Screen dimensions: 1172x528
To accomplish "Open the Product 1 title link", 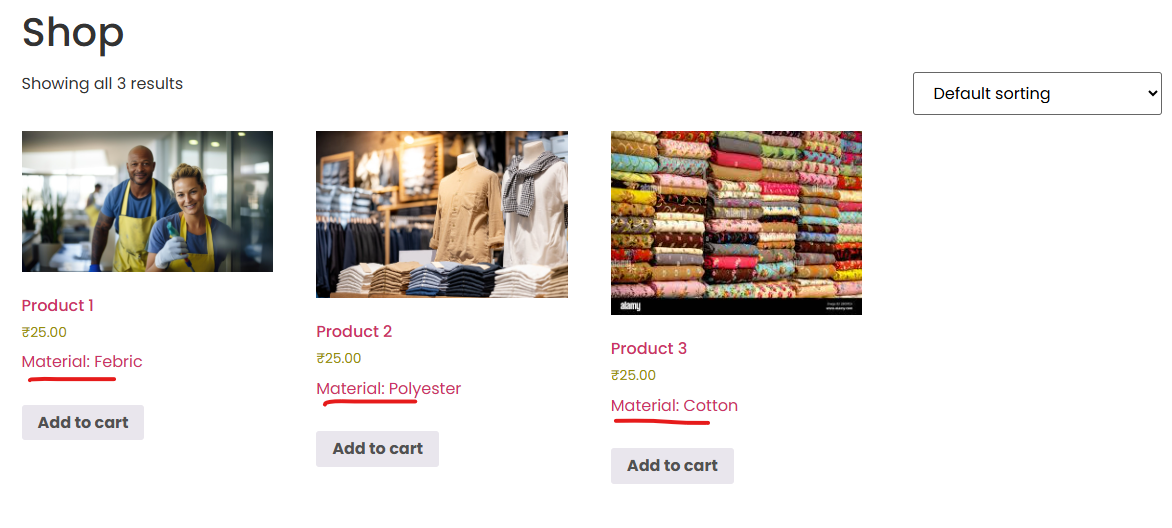I will click(58, 305).
